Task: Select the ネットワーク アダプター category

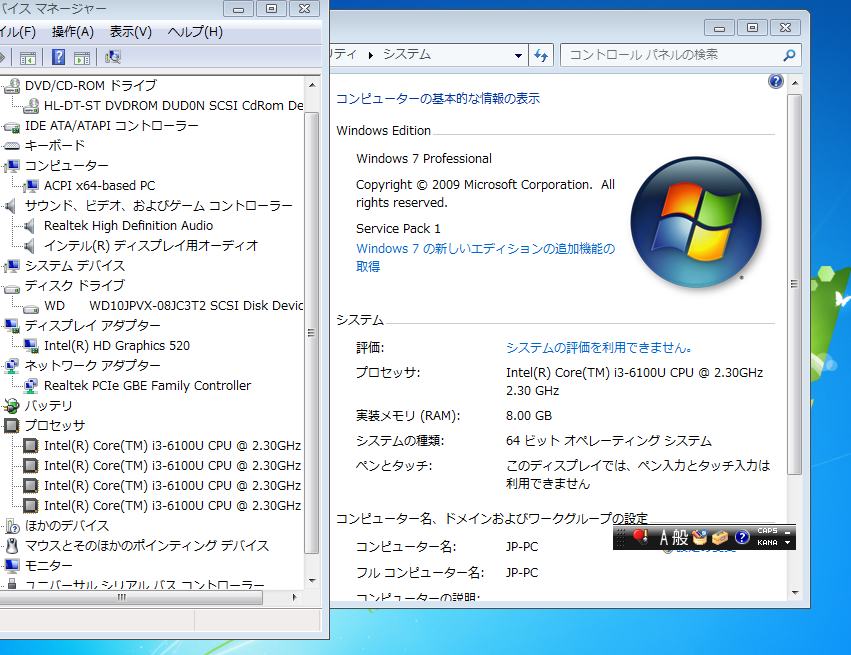Action: click(x=93, y=366)
